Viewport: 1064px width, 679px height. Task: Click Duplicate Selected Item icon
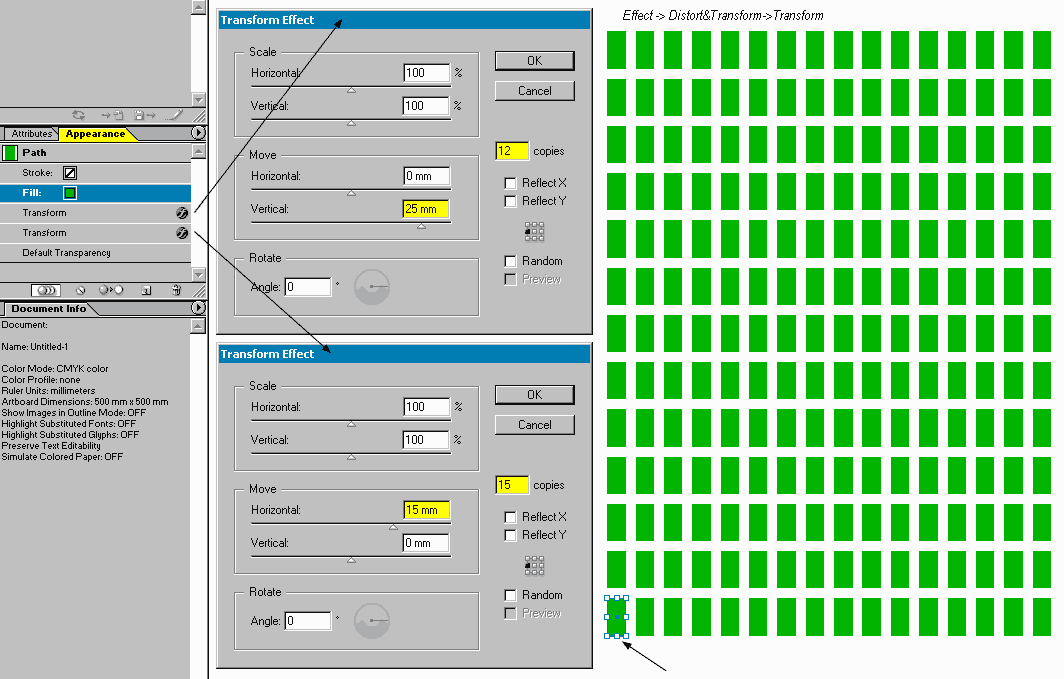[146, 290]
